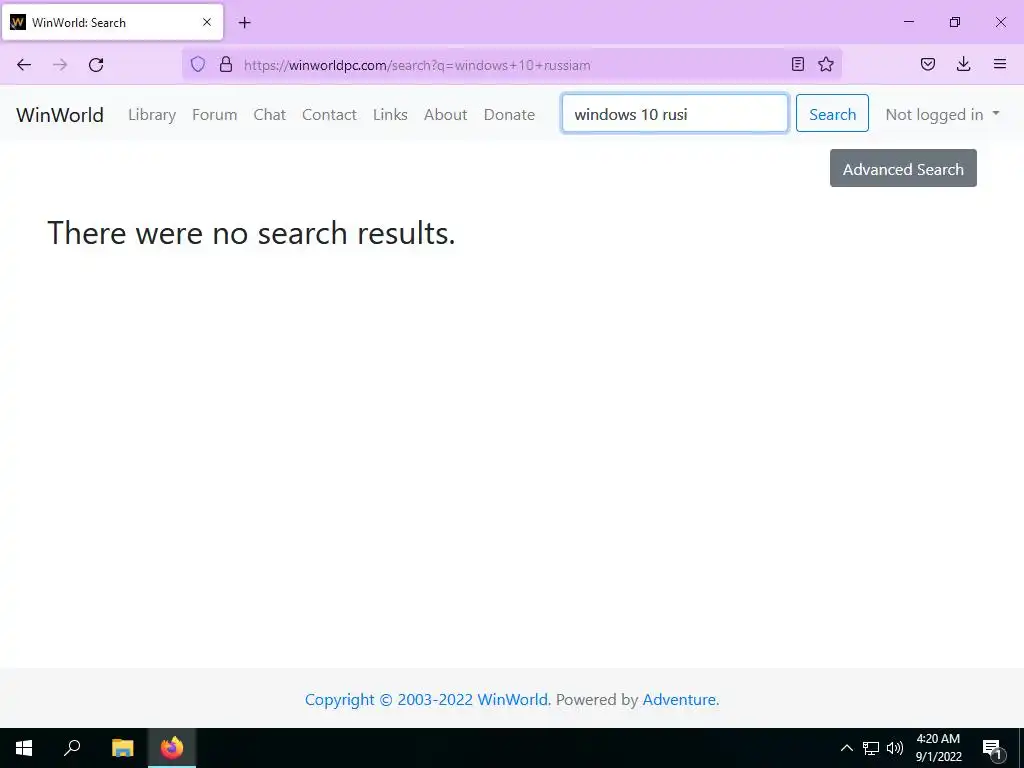Screen dimensions: 1024x768
Task: Go back one page in Firefox
Action: 24,65
